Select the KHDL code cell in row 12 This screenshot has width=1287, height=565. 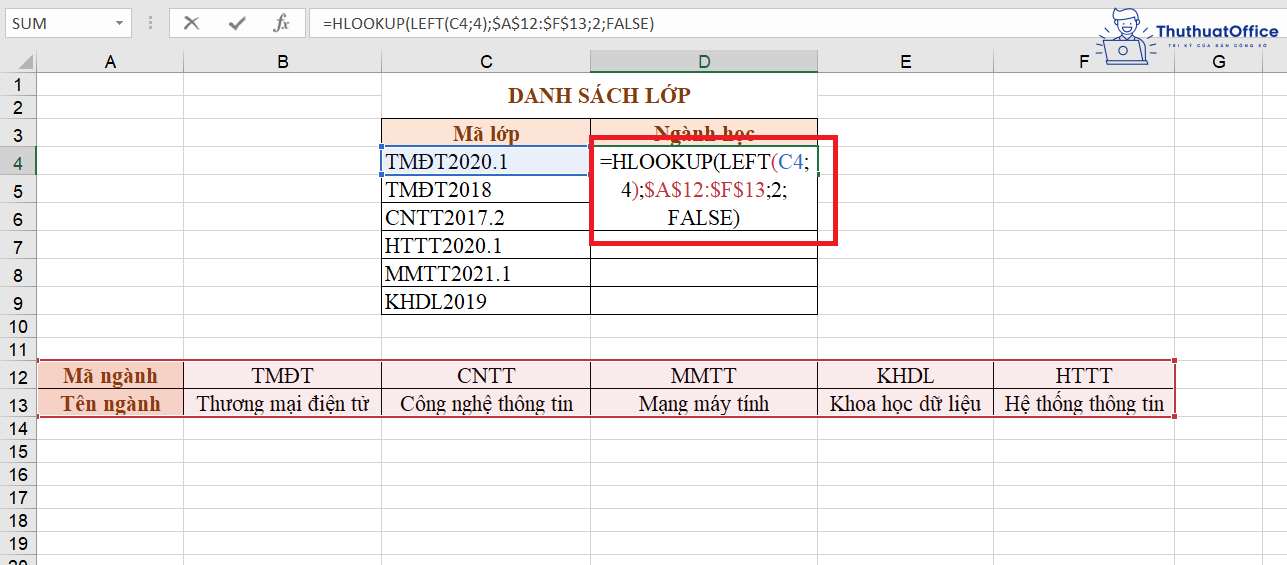(905, 376)
